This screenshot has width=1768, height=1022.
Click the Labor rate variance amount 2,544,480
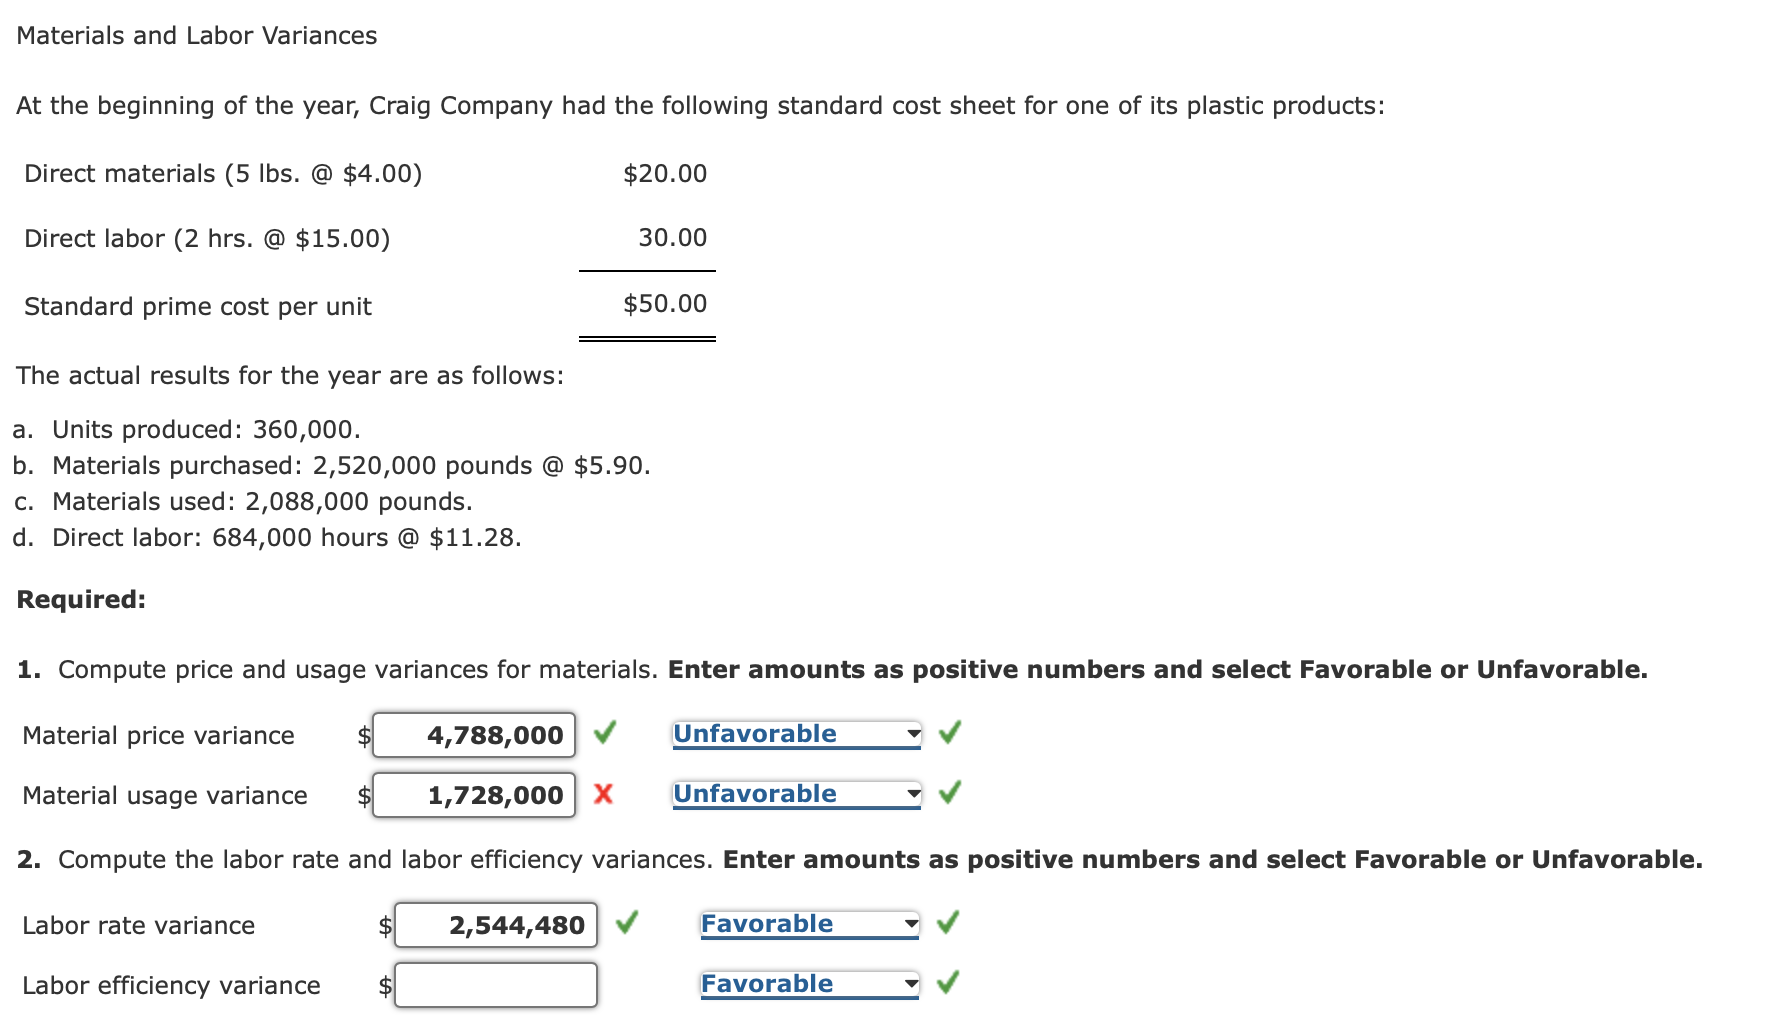pyautogui.click(x=495, y=925)
